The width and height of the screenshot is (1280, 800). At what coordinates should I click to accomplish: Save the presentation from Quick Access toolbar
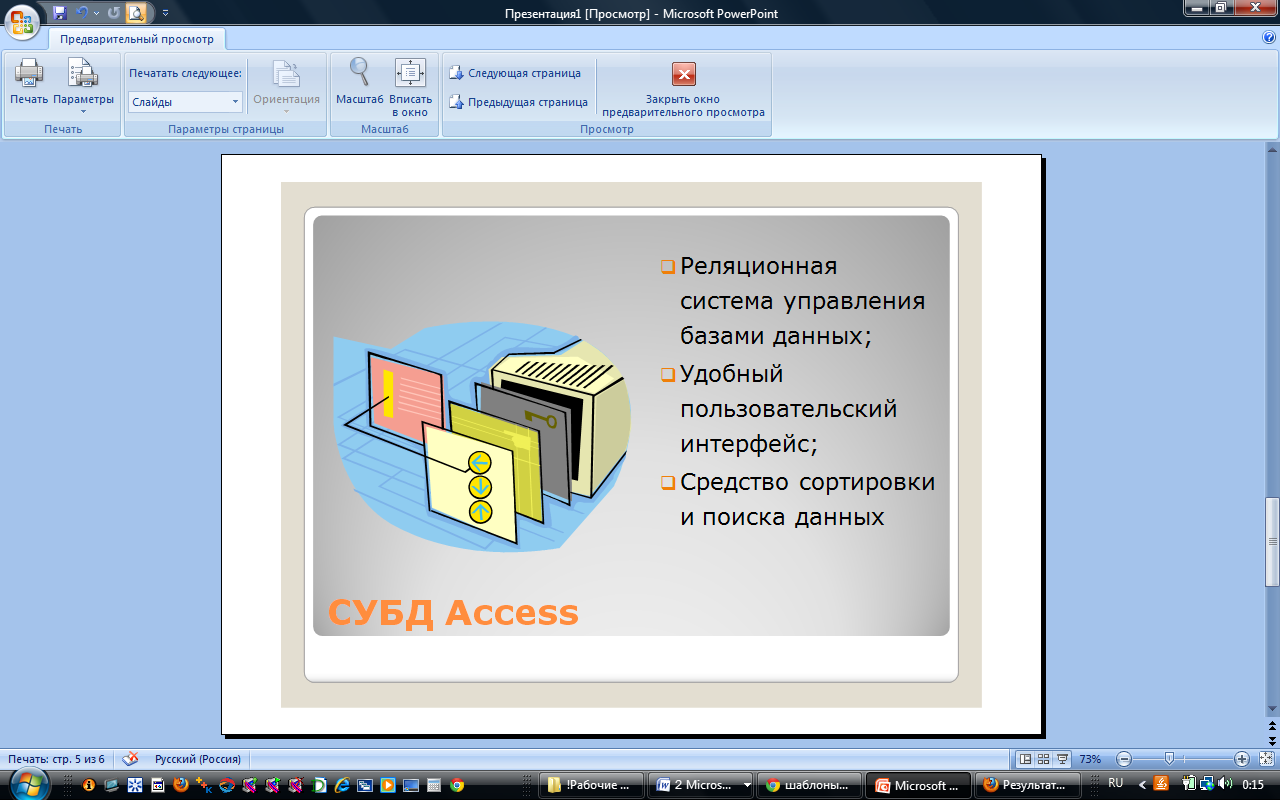click(60, 13)
